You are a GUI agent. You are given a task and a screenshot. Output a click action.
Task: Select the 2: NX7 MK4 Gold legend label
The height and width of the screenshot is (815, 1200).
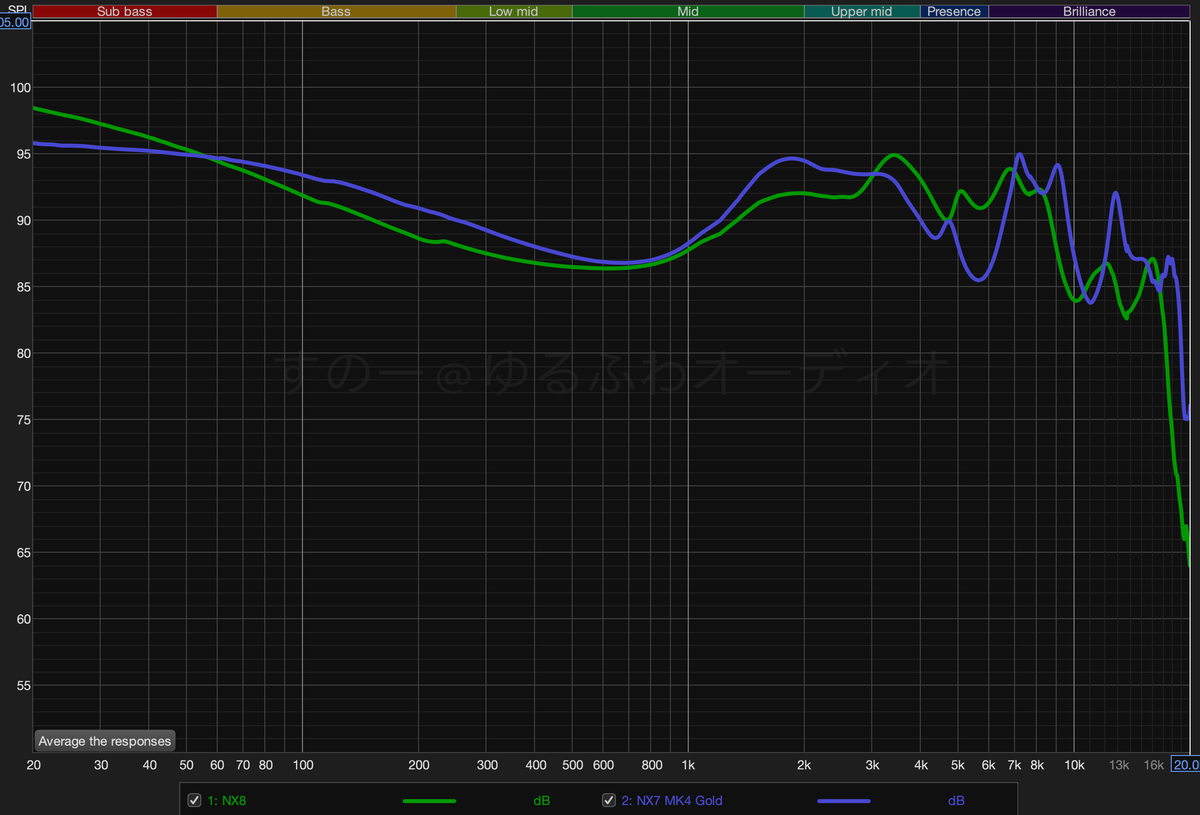point(672,801)
